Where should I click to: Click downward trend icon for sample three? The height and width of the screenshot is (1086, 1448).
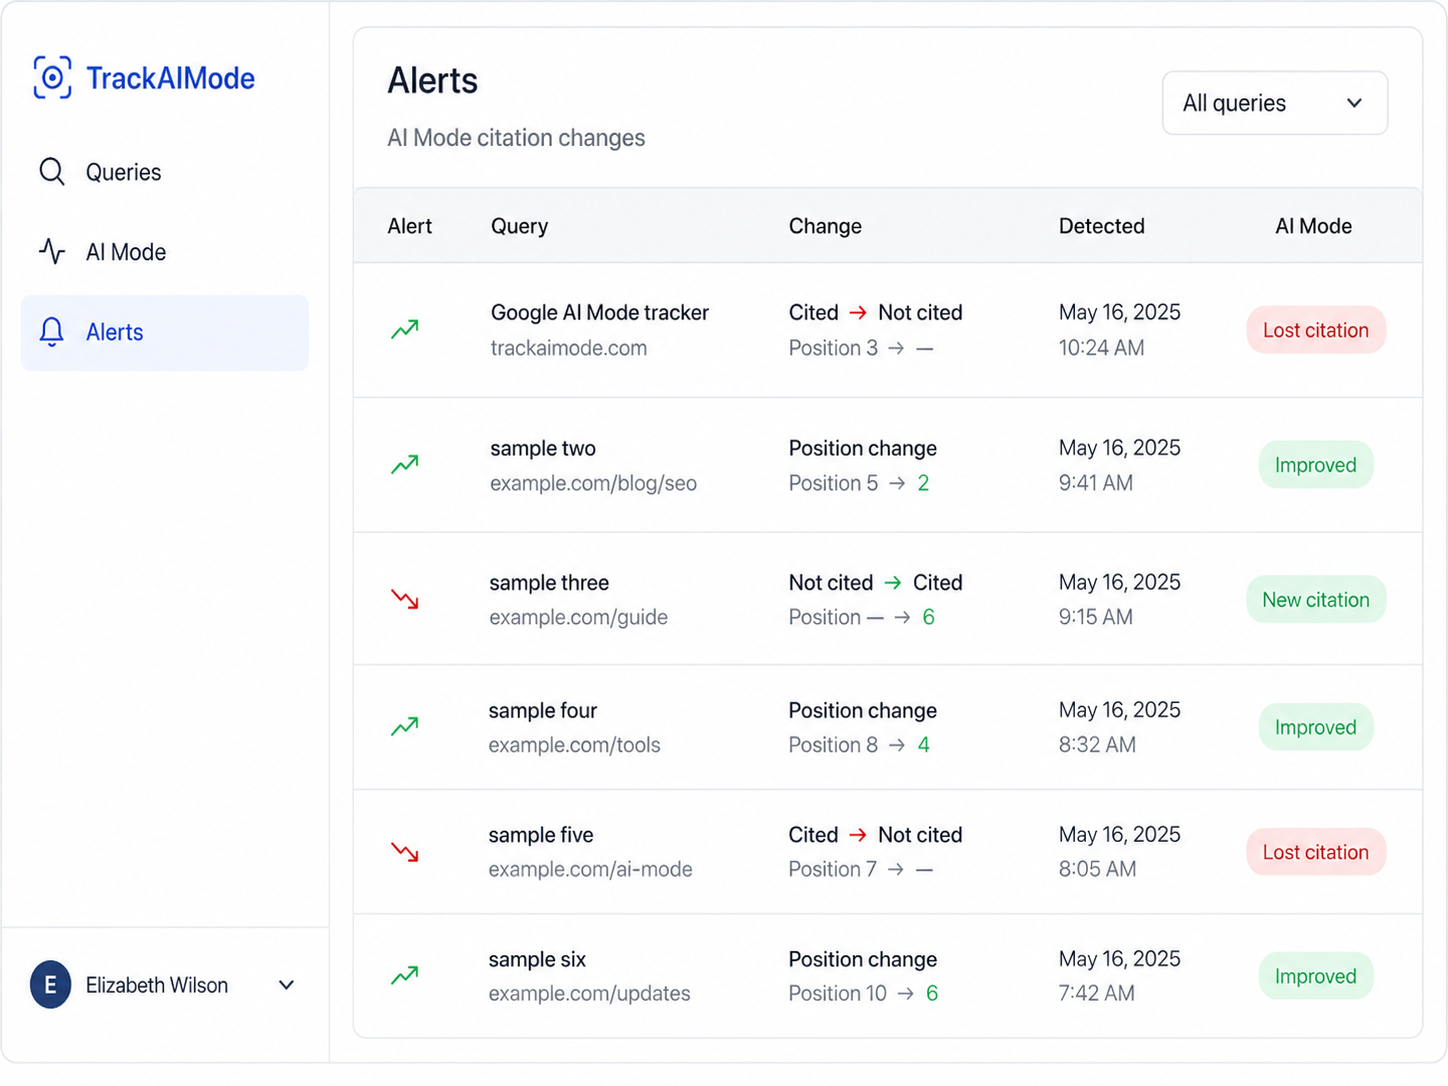[x=405, y=599]
